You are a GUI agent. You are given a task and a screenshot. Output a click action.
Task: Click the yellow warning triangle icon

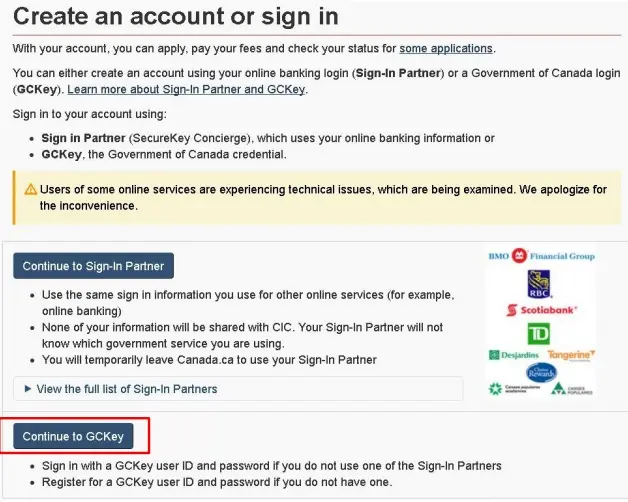pyautogui.click(x=30, y=190)
